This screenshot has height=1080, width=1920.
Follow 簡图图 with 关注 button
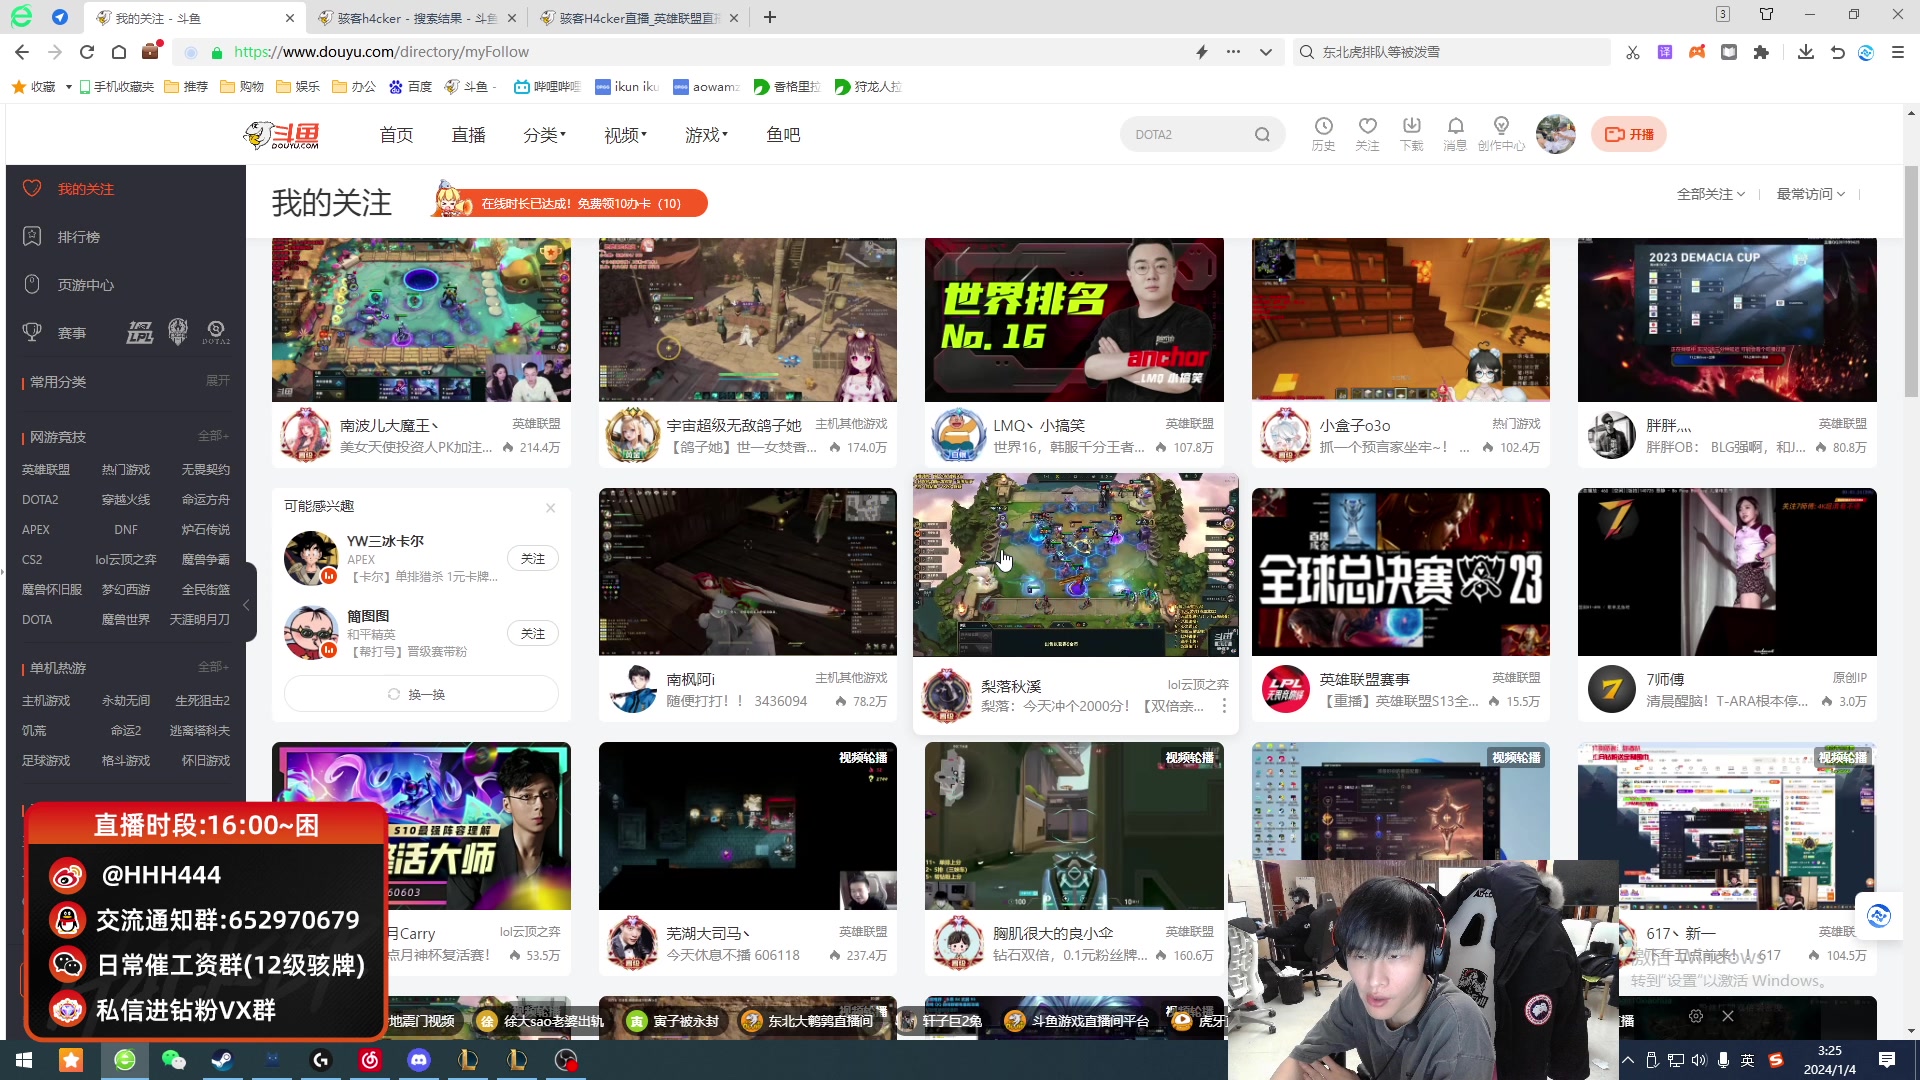point(533,634)
